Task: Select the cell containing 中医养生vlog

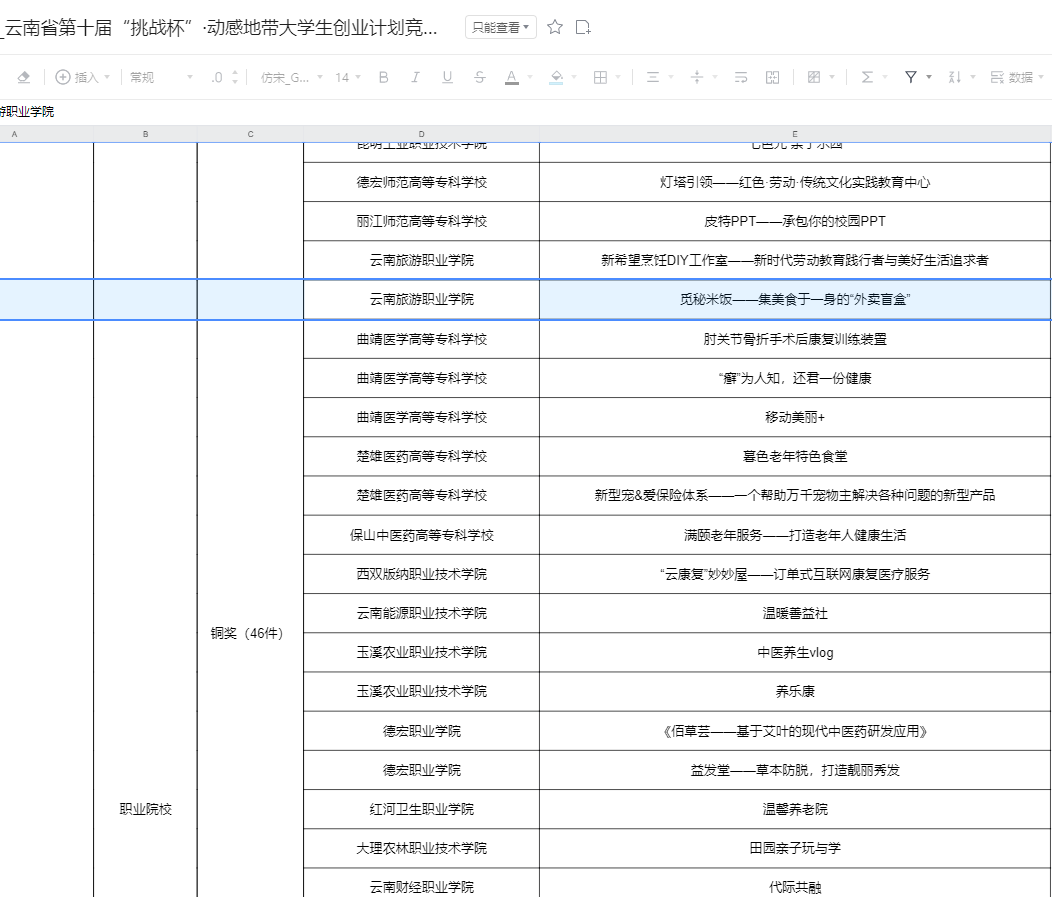Action: (x=795, y=652)
